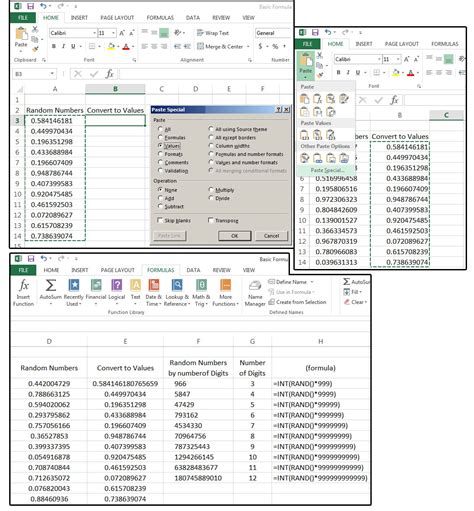Click Save icon in bottom window title bar

pyautogui.click(x=31, y=258)
